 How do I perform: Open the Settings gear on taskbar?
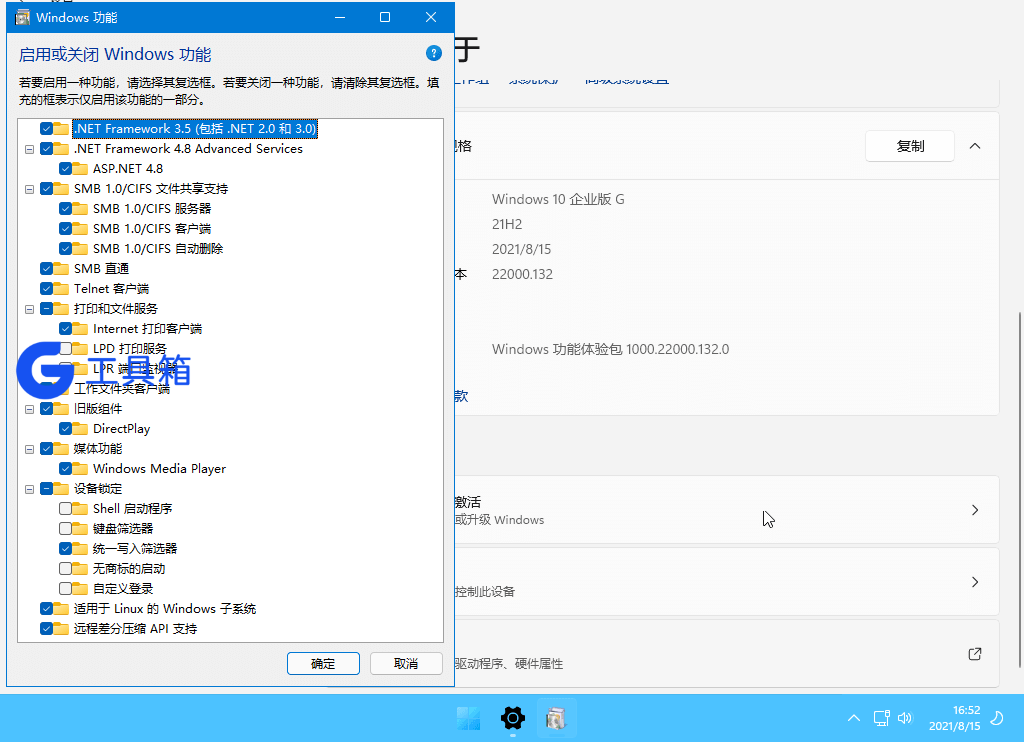pyautogui.click(x=513, y=718)
